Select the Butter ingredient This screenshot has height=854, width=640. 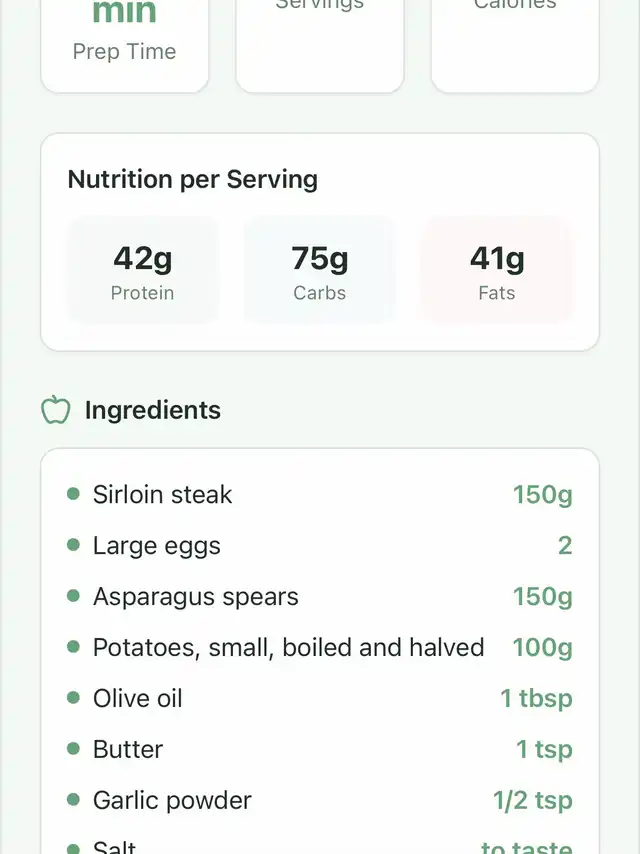click(127, 750)
